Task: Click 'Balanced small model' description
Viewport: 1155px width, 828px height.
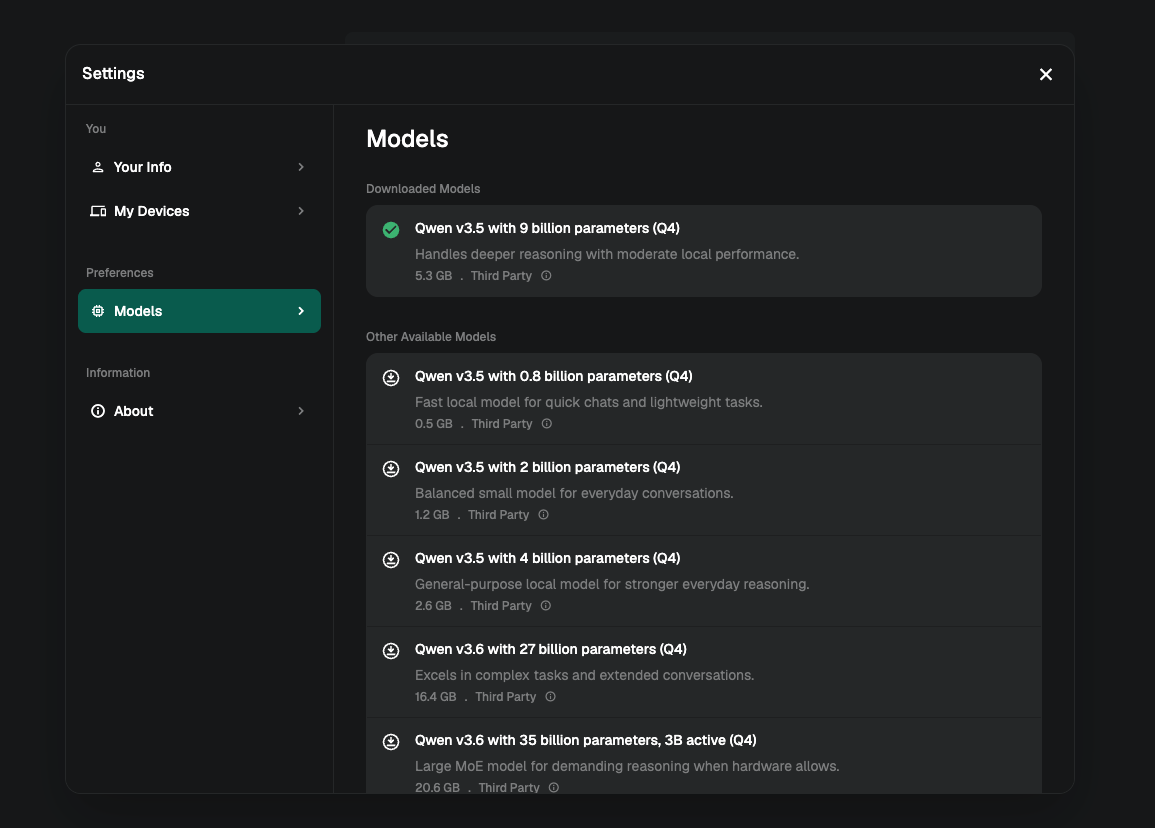Action: [574, 493]
